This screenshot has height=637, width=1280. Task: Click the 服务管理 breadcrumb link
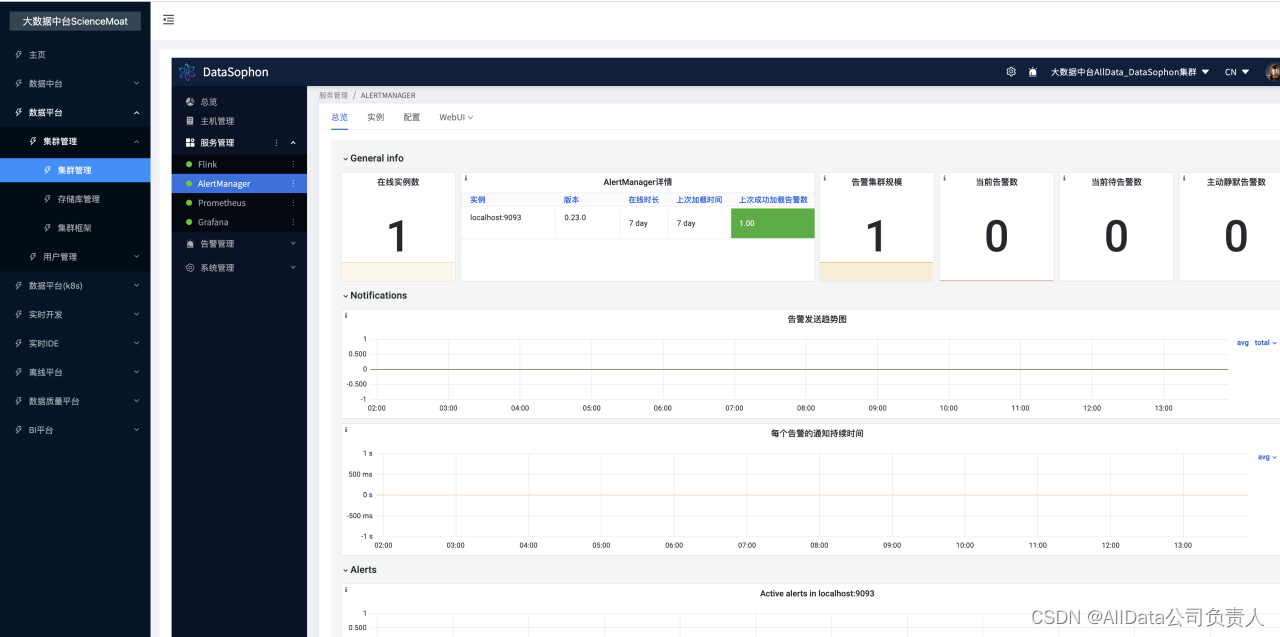tap(333, 96)
